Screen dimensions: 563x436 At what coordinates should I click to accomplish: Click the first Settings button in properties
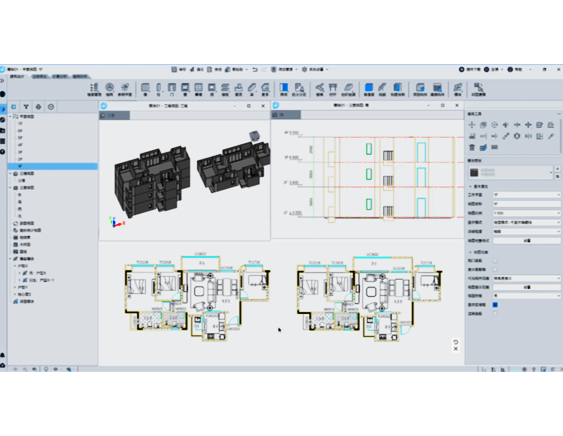[526, 241]
